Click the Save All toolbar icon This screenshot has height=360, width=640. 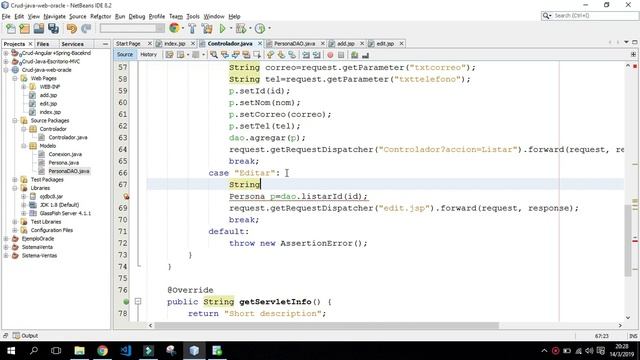[53, 29]
